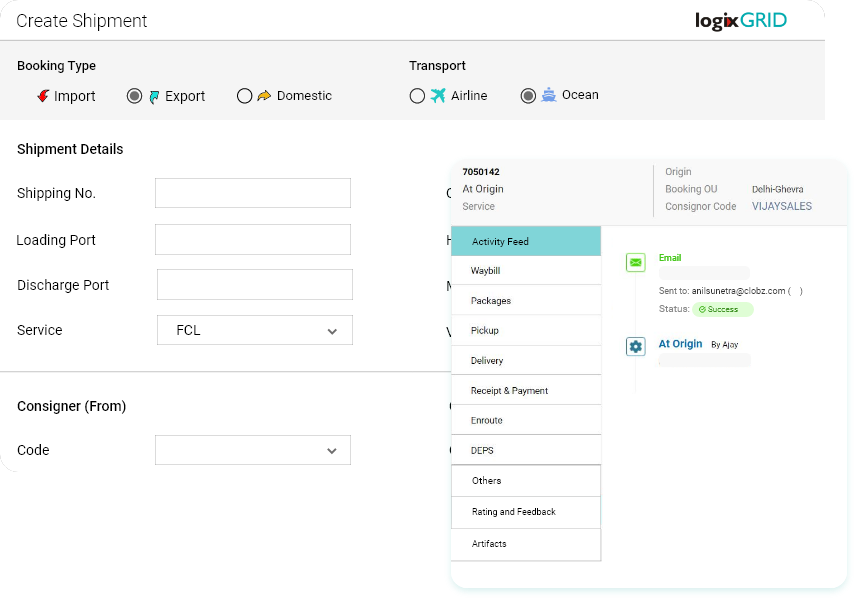Select the Ocean transport radio button
The image size is (856, 600).
(x=528, y=94)
